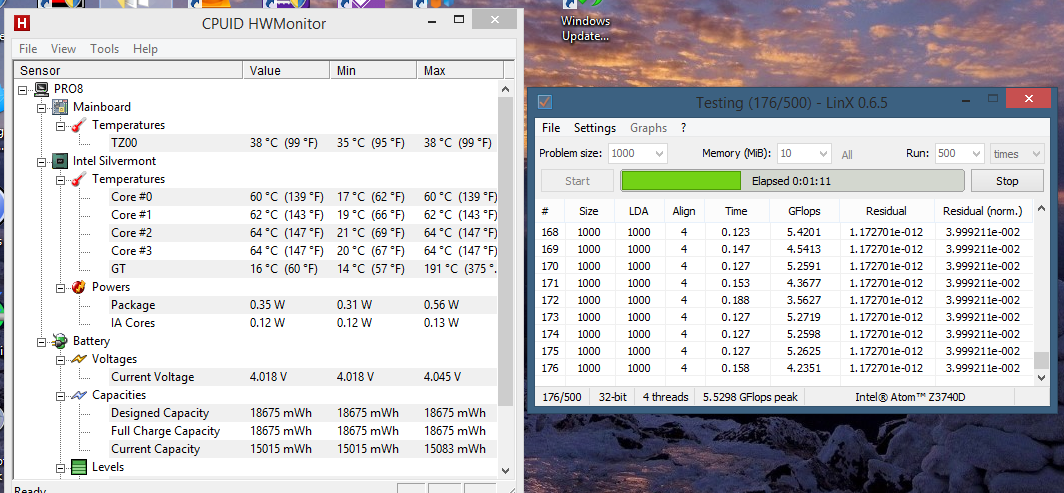
Task: Click the Voltages lightning icon
Action: click(80, 359)
